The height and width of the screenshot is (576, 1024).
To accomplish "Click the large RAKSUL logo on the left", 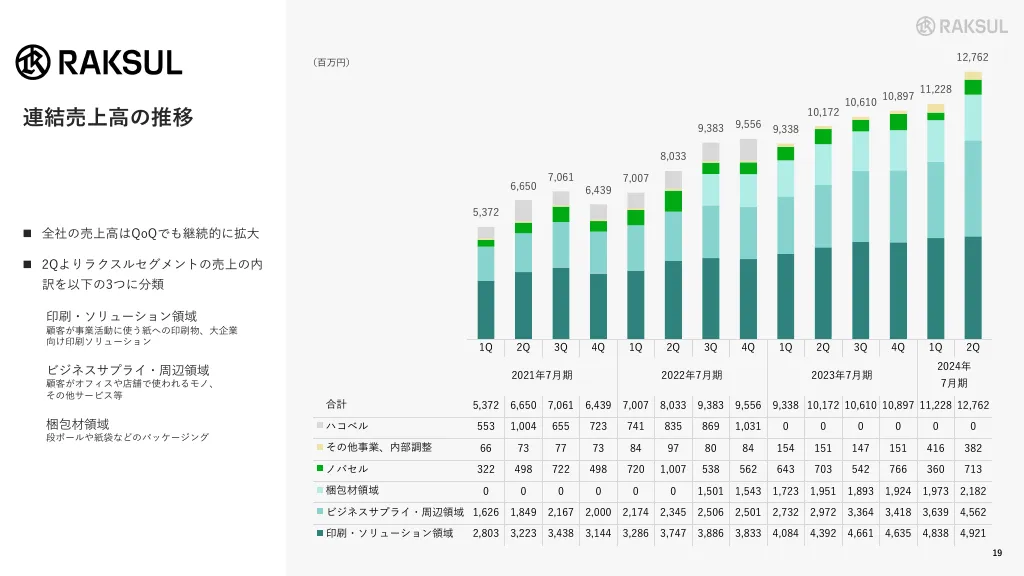I will coord(99,63).
